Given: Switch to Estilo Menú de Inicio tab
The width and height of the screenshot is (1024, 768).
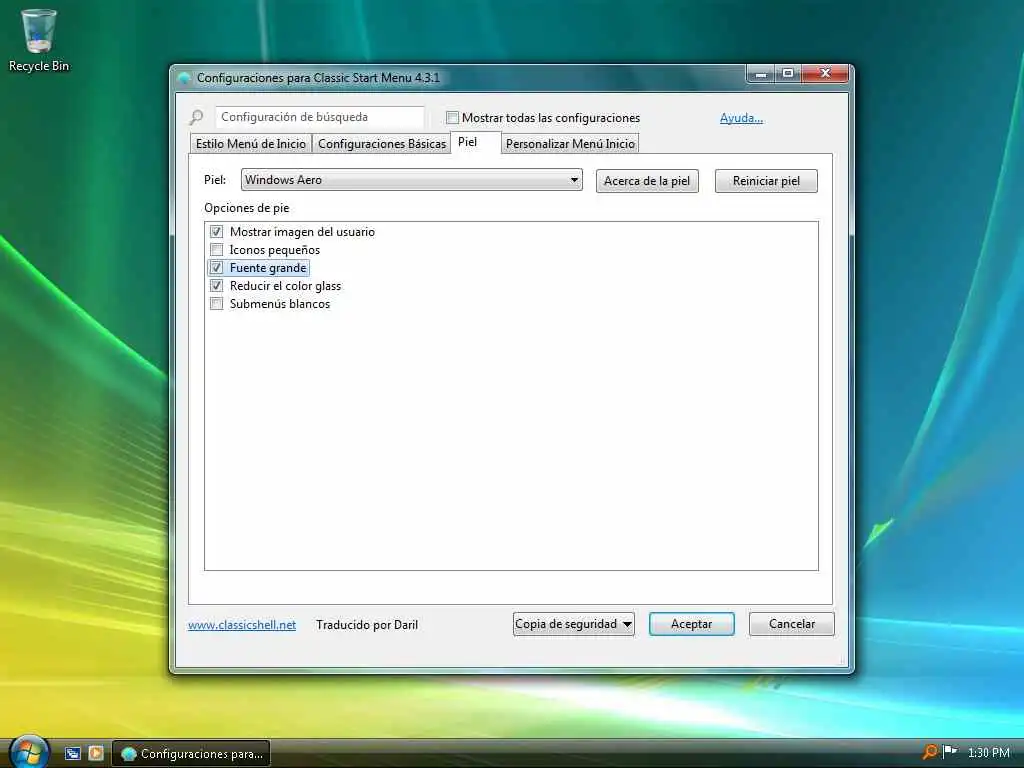Looking at the screenshot, I should click(x=251, y=144).
